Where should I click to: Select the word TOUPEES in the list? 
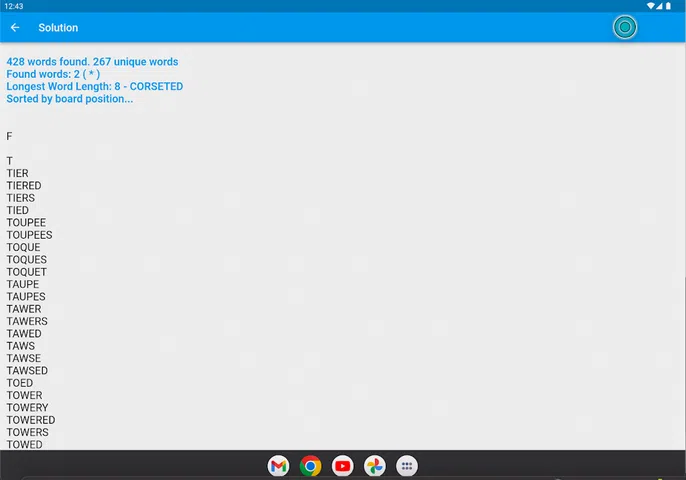[x=29, y=235]
